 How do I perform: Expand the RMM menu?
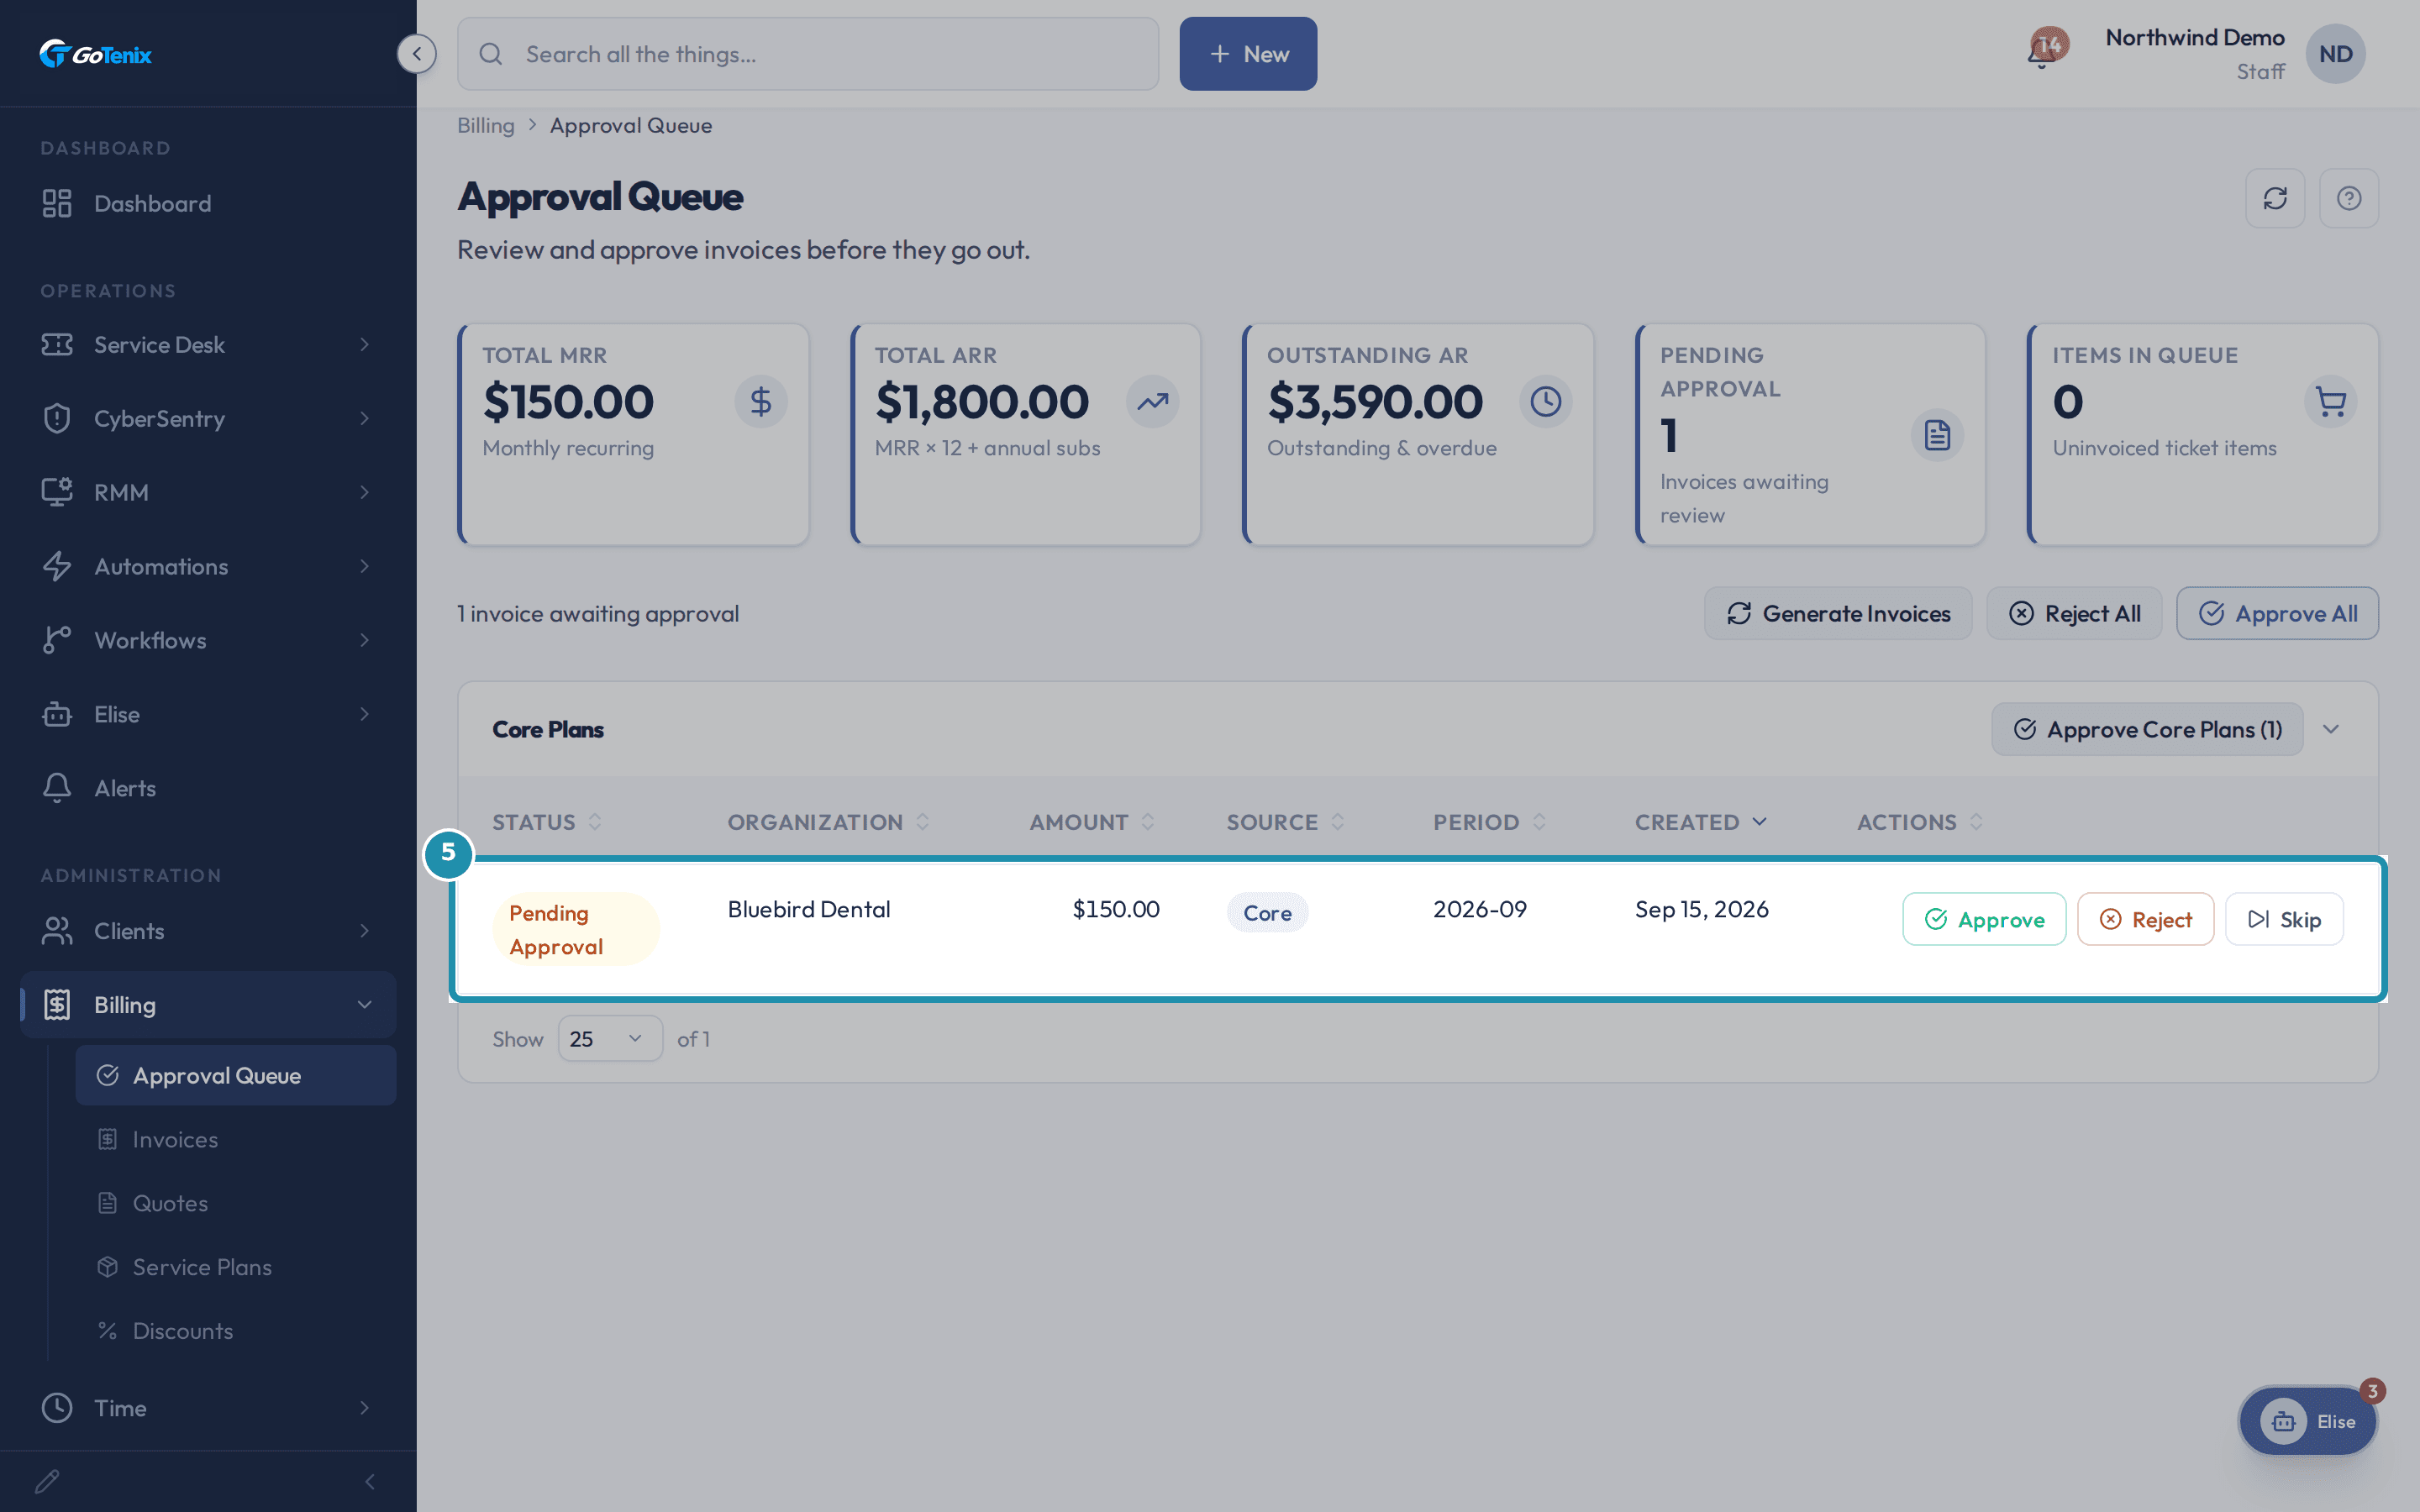[x=207, y=493]
